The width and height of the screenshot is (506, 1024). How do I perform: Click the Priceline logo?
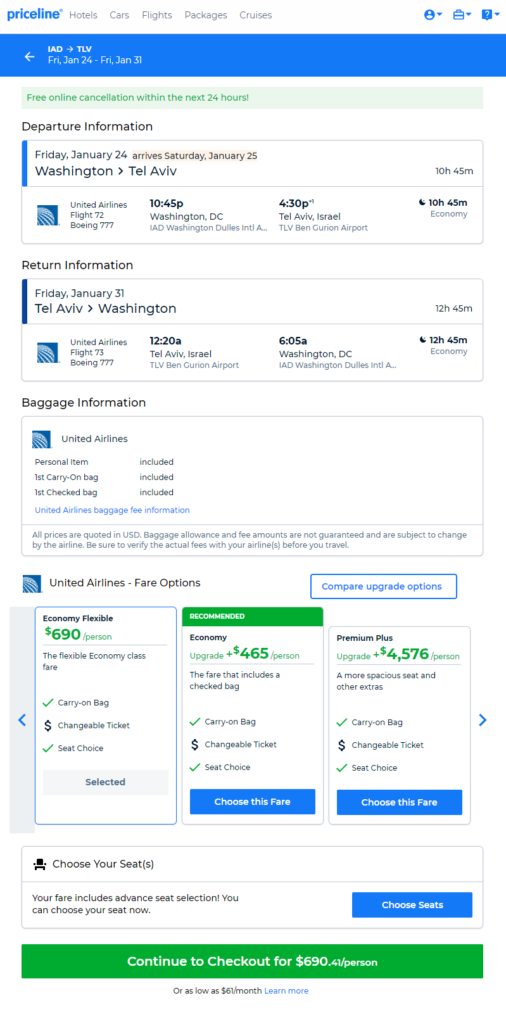tap(35, 14)
